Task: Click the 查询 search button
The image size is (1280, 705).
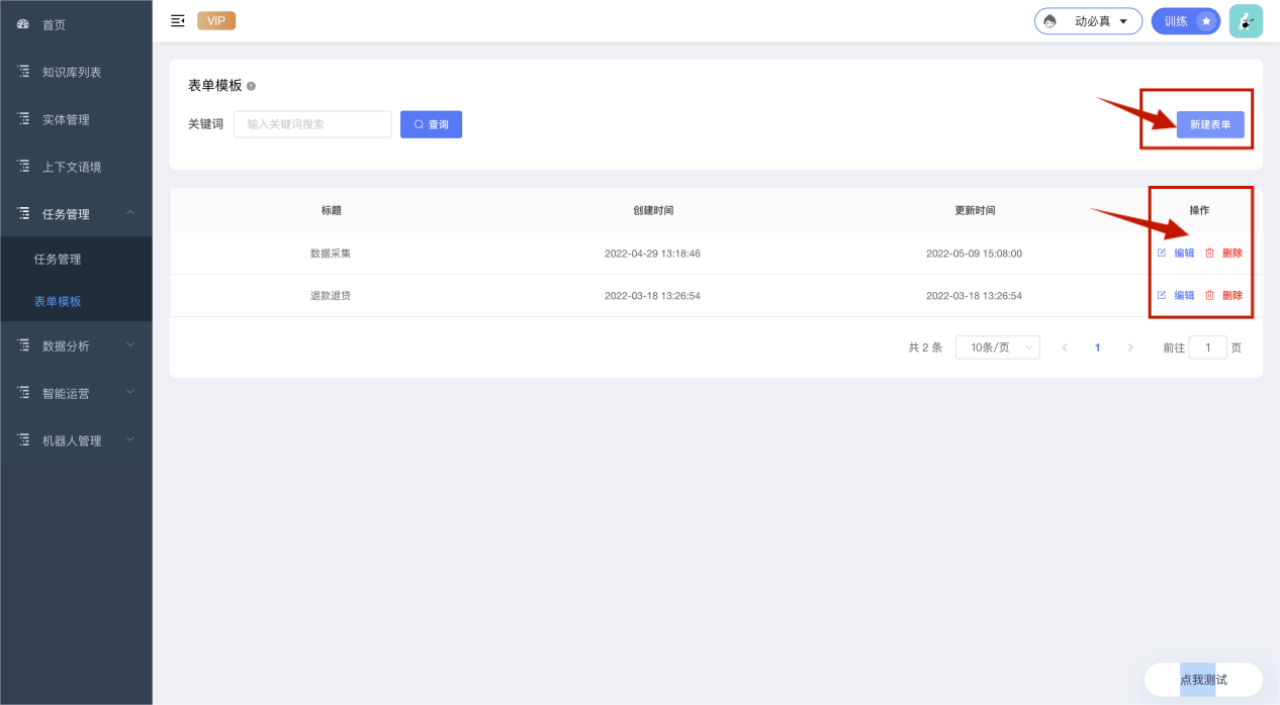Action: coord(431,124)
